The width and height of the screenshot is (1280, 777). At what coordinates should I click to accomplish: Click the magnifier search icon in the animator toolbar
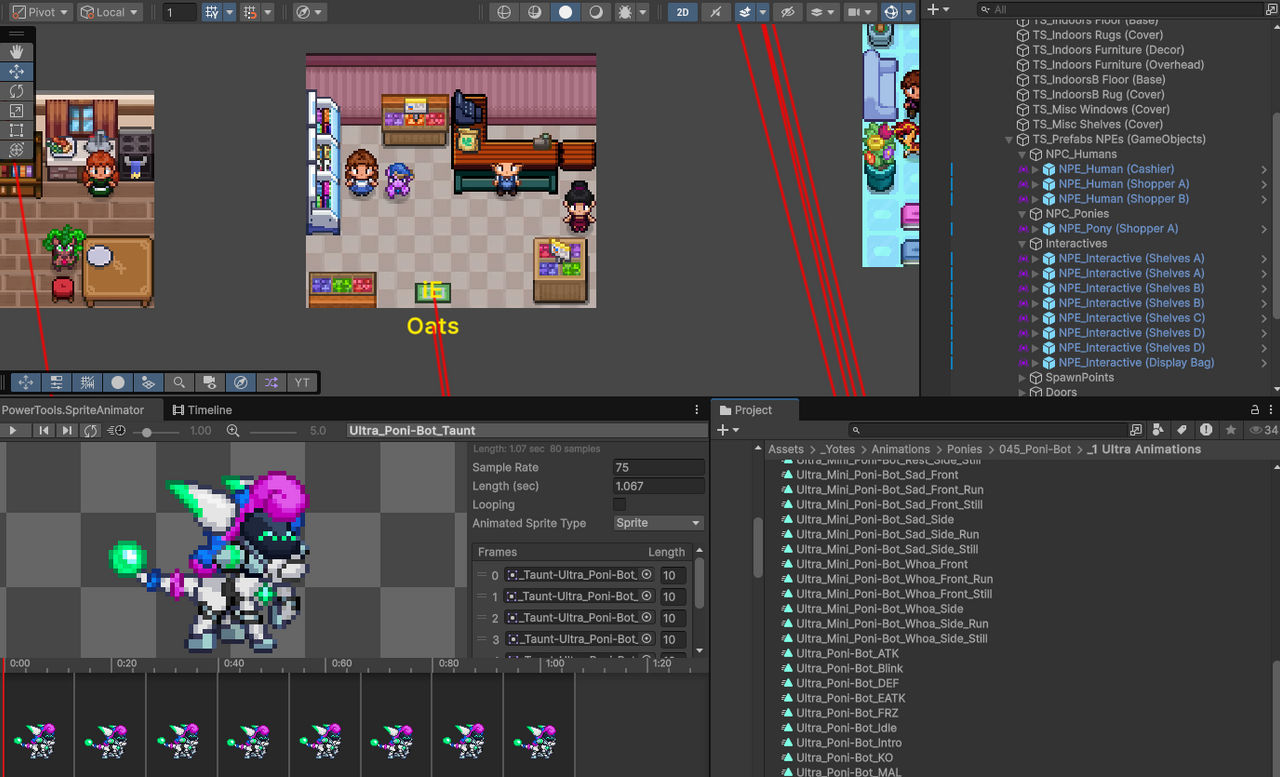[x=179, y=382]
